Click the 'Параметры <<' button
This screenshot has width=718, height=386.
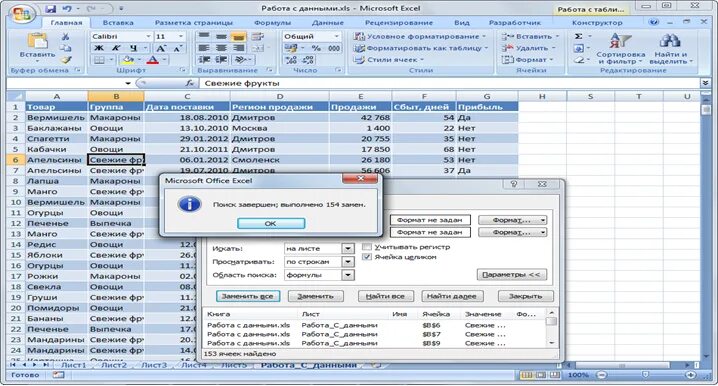[511, 275]
